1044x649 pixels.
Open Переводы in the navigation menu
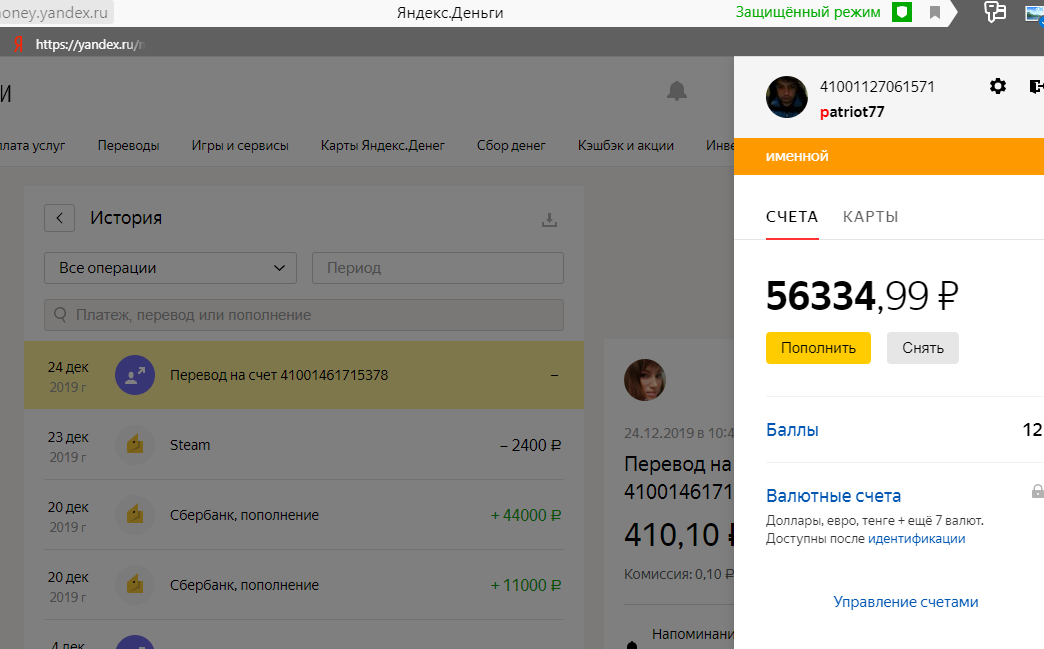(128, 145)
